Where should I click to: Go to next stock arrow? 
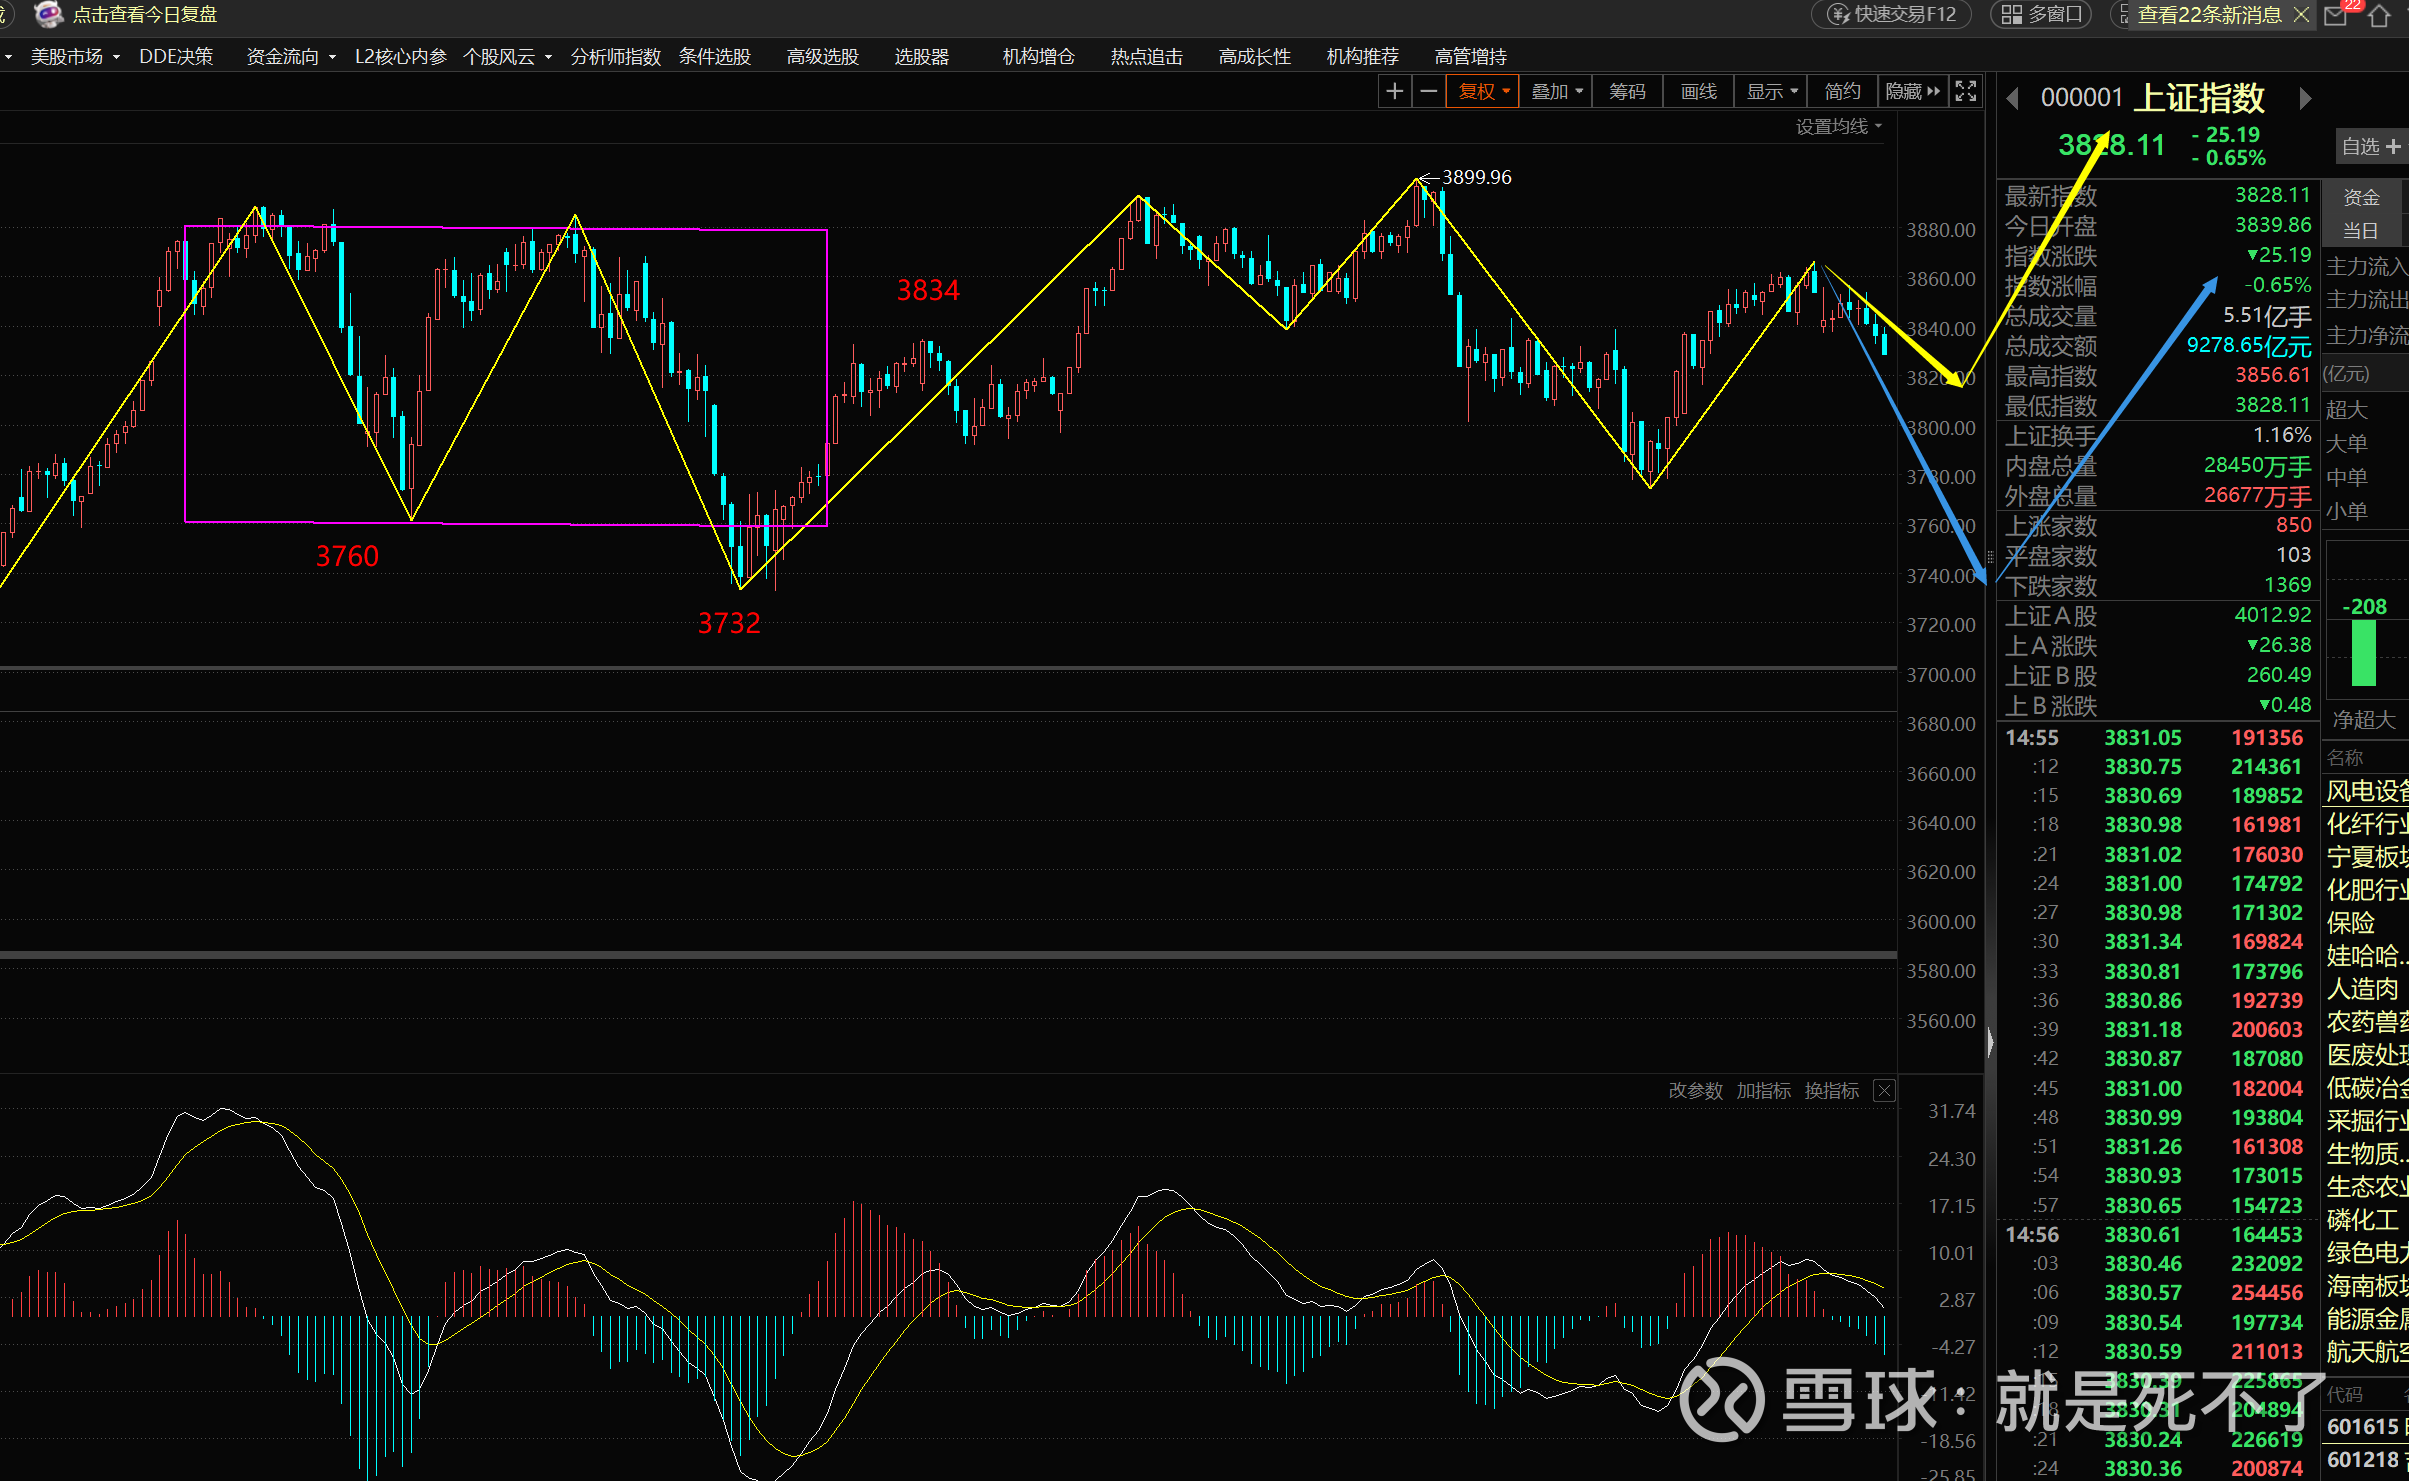[x=2305, y=98]
